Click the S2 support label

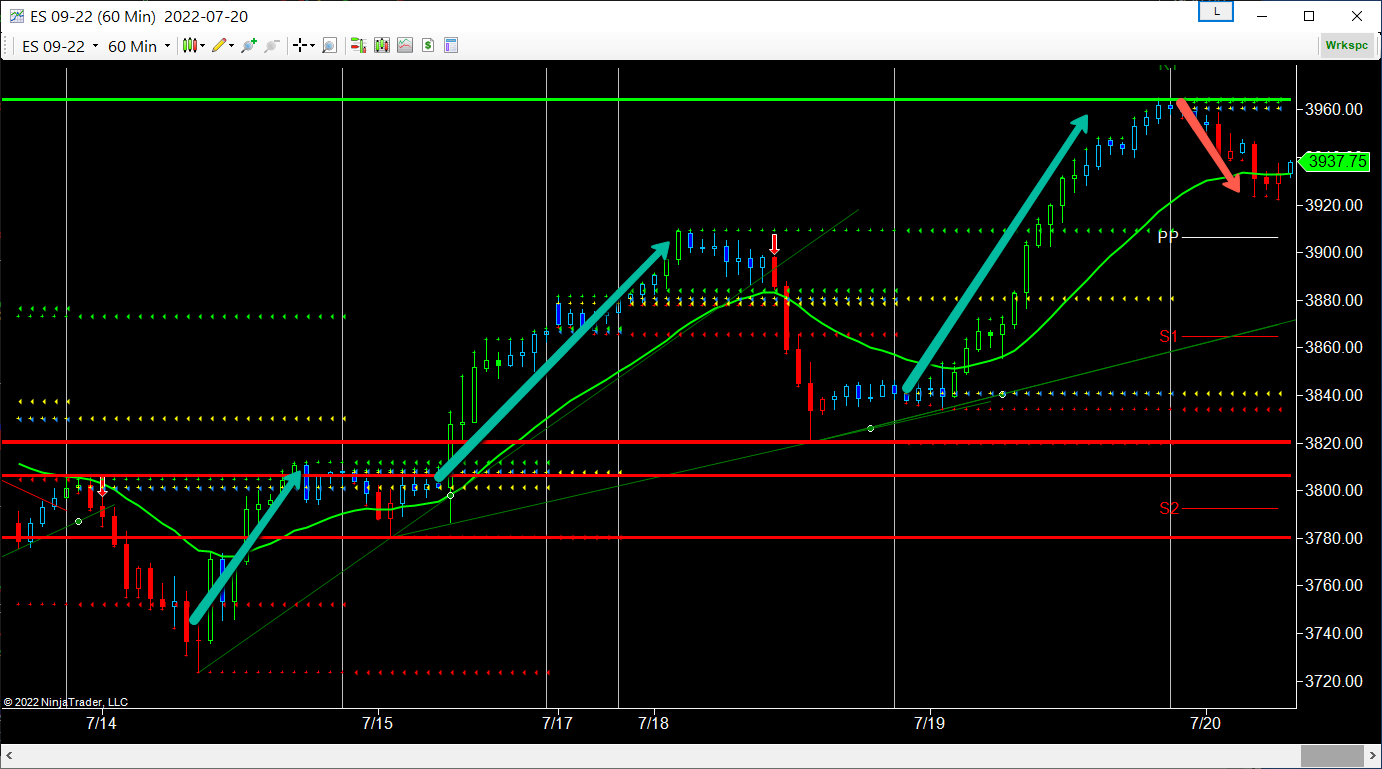tap(1169, 509)
